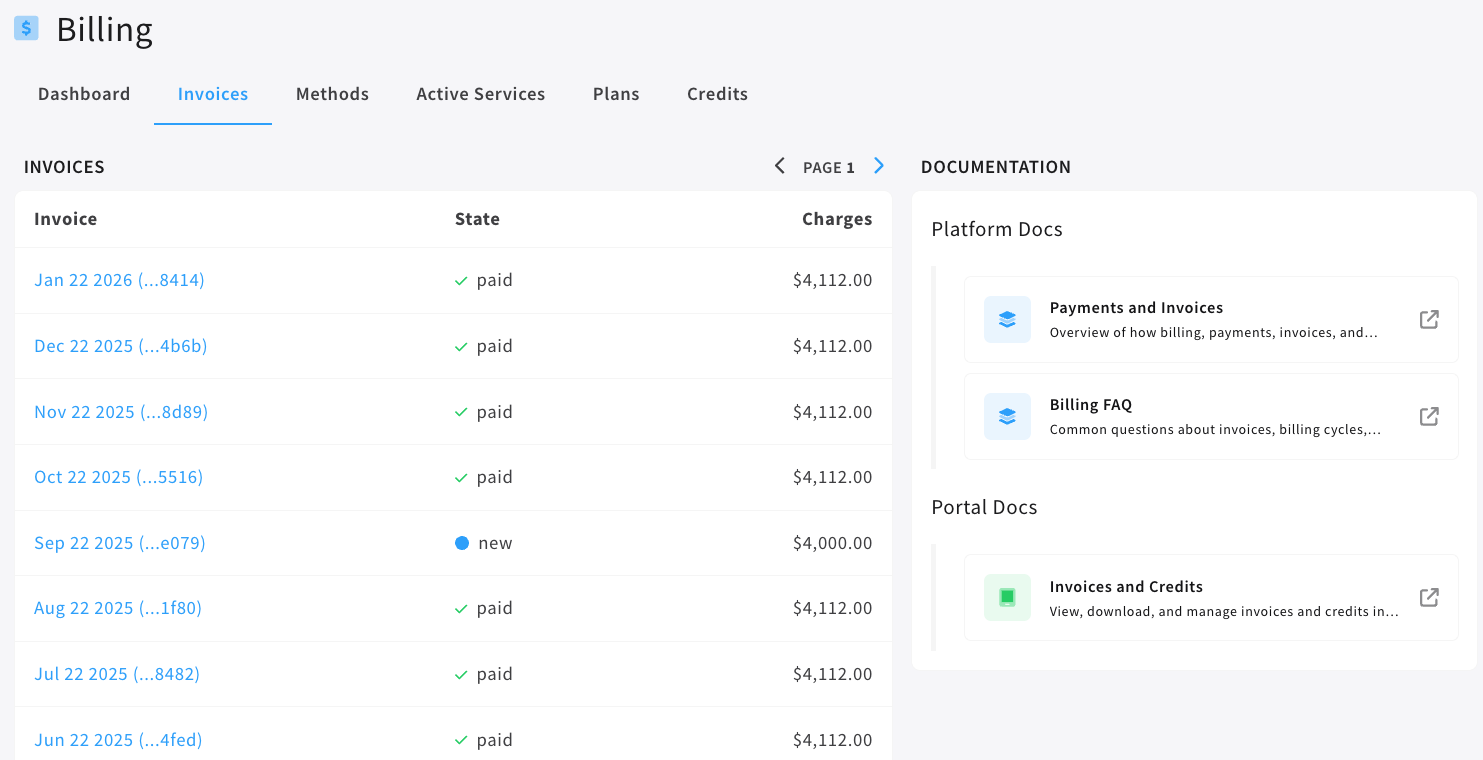Click the Charges column header
The width and height of the screenshot is (1483, 760).
click(837, 218)
